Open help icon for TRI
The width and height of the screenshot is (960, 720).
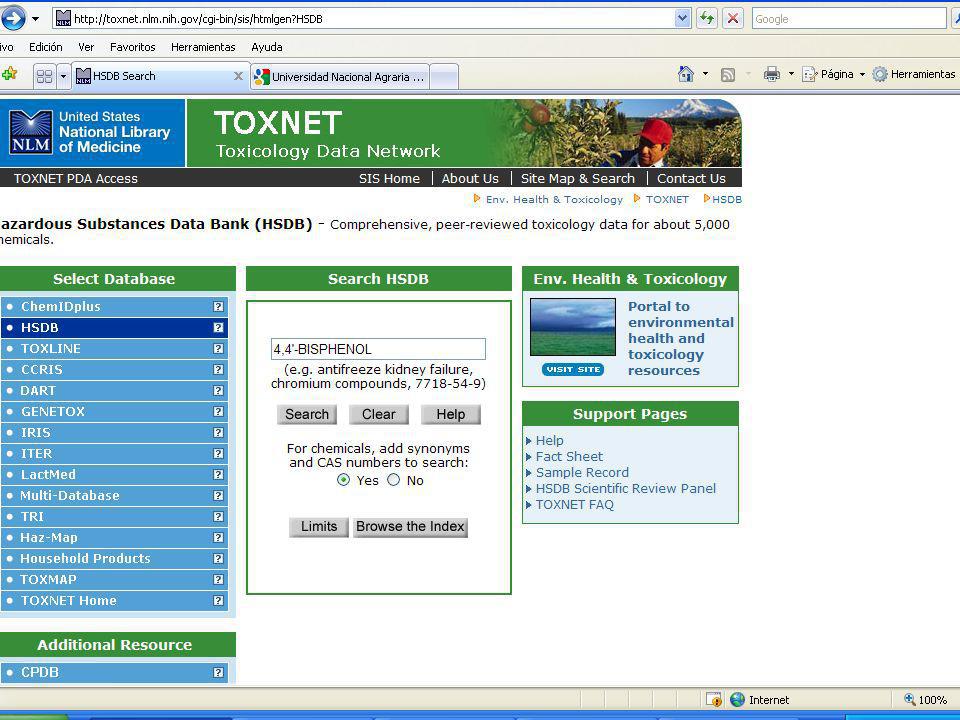218,517
